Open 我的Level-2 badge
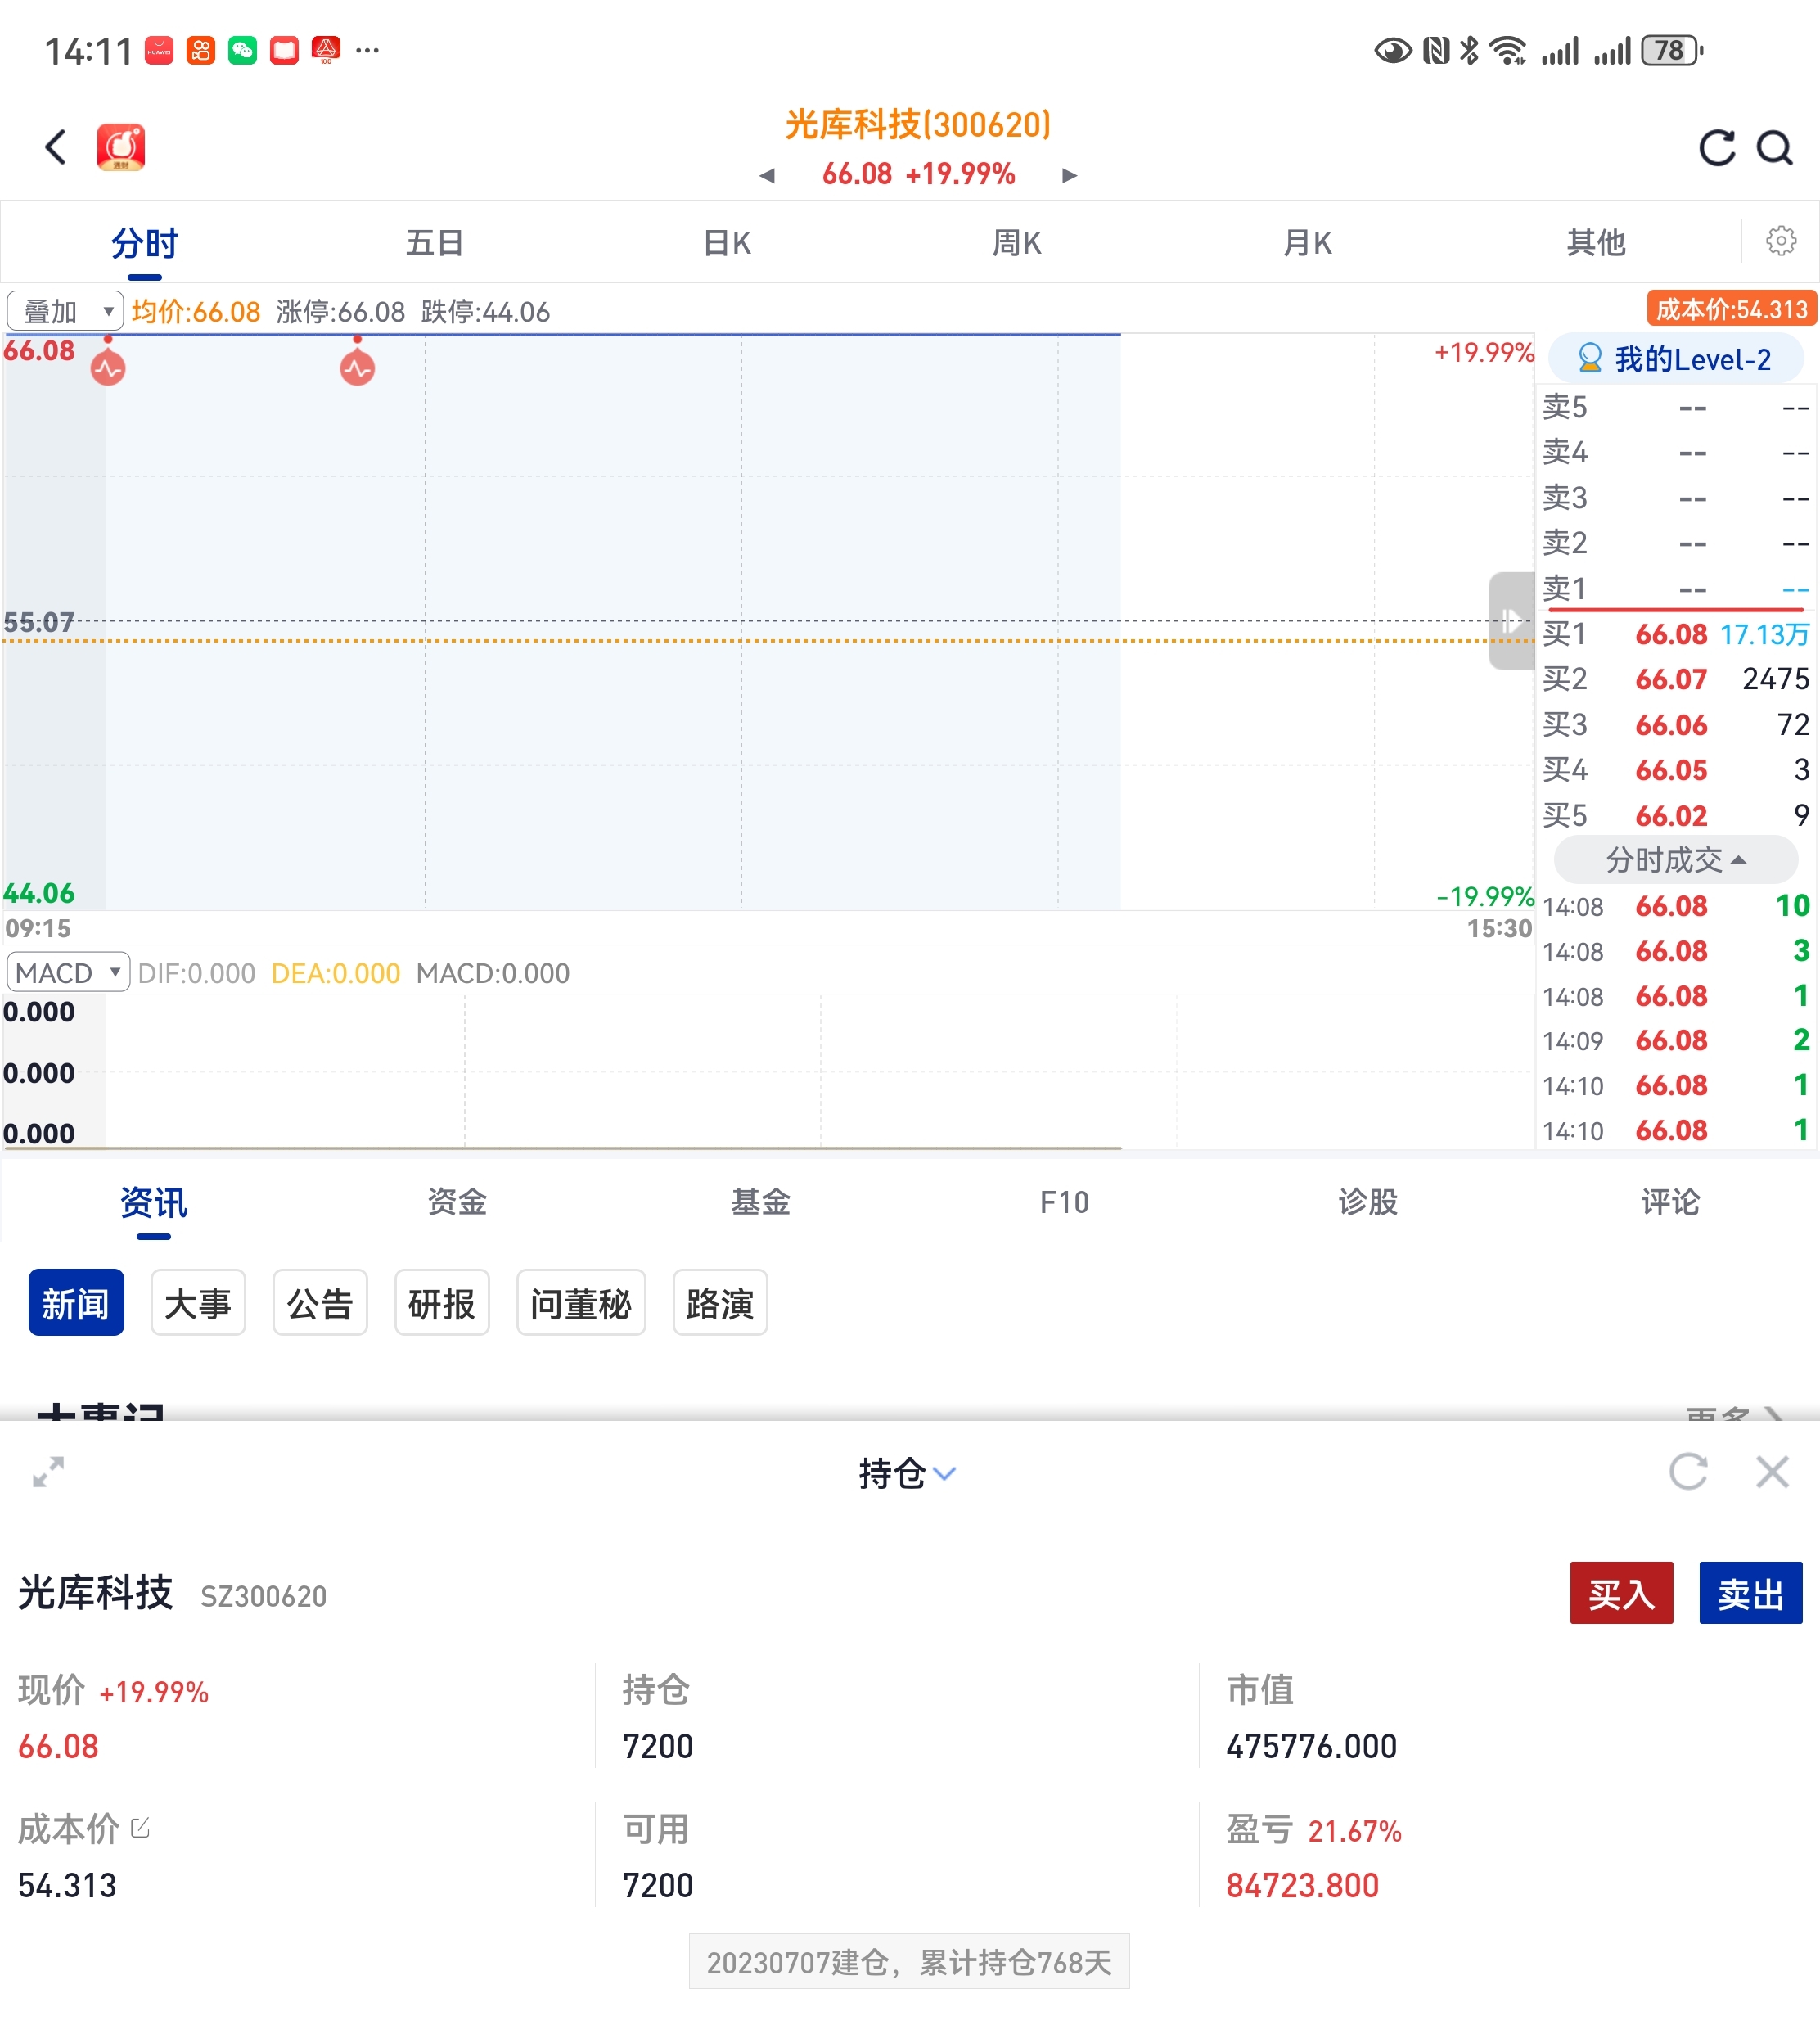Screen dimensions: 1820x2043 [1676, 359]
